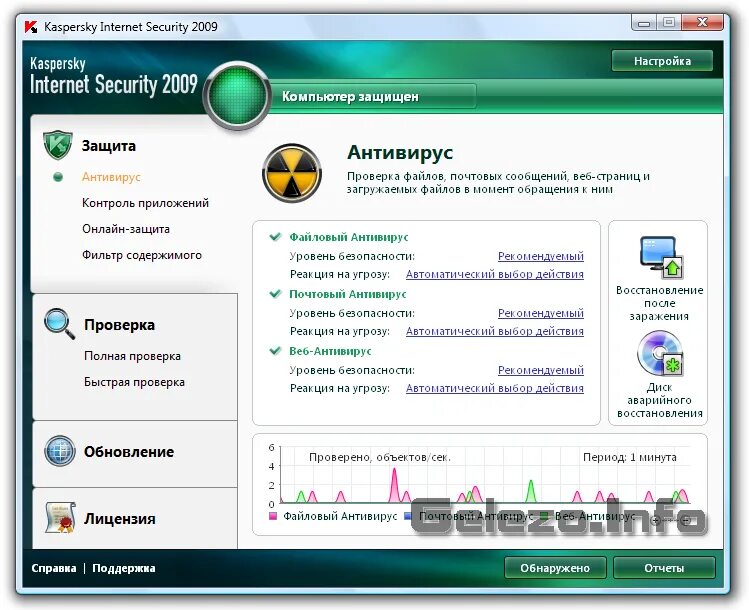Toggle the Файловый Антивирус checkmark
Screen dimensions: 749x610
click(275, 236)
